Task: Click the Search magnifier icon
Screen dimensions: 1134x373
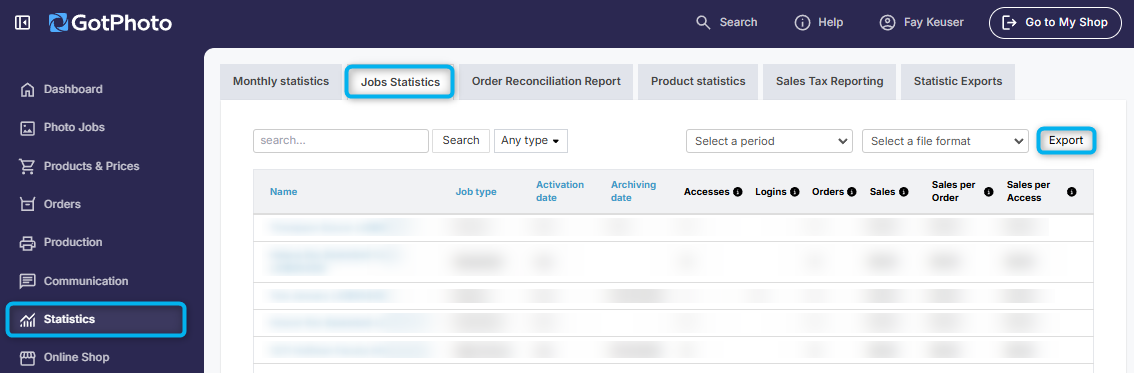Action: (x=703, y=22)
